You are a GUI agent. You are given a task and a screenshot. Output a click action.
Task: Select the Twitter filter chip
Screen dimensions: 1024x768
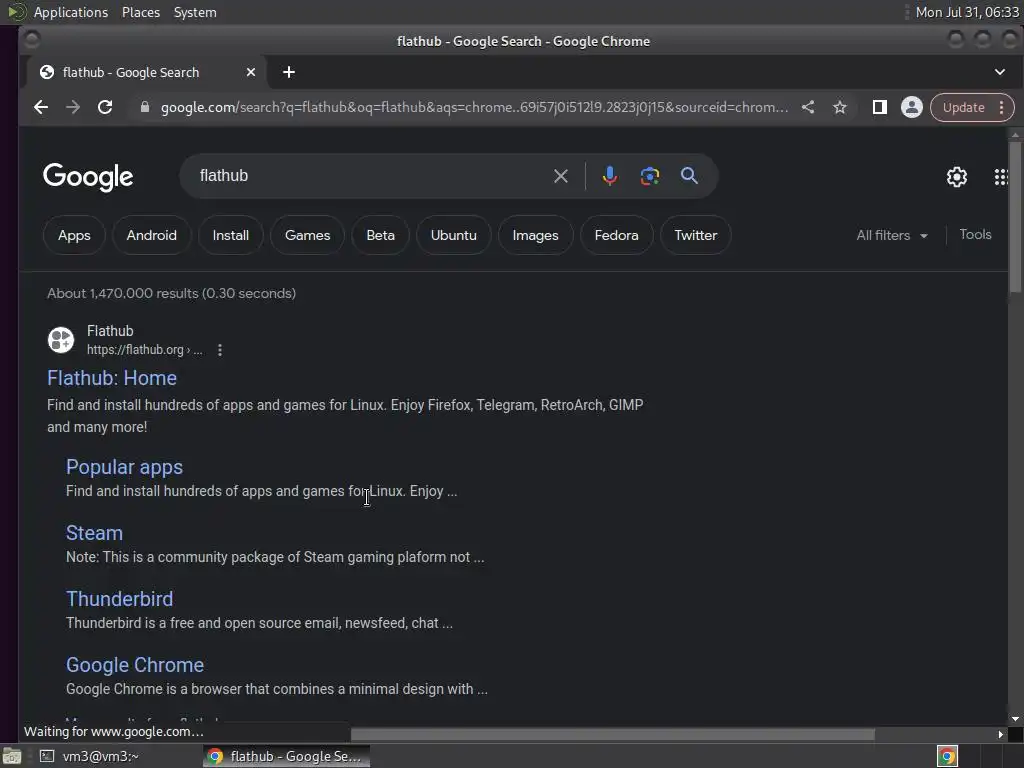696,235
